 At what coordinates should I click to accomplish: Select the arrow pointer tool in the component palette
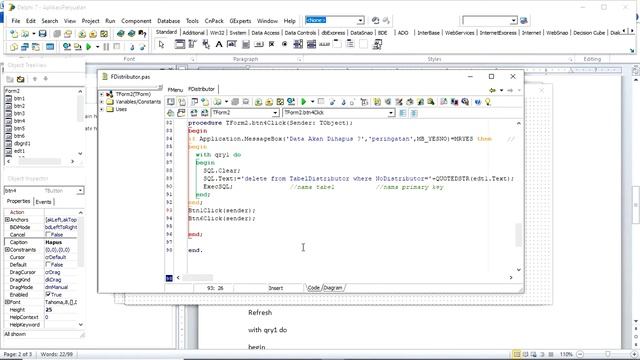162,44
